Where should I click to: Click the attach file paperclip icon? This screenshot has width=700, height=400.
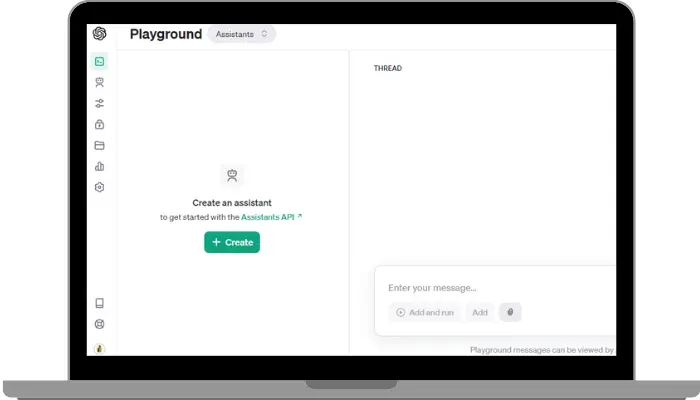510,312
